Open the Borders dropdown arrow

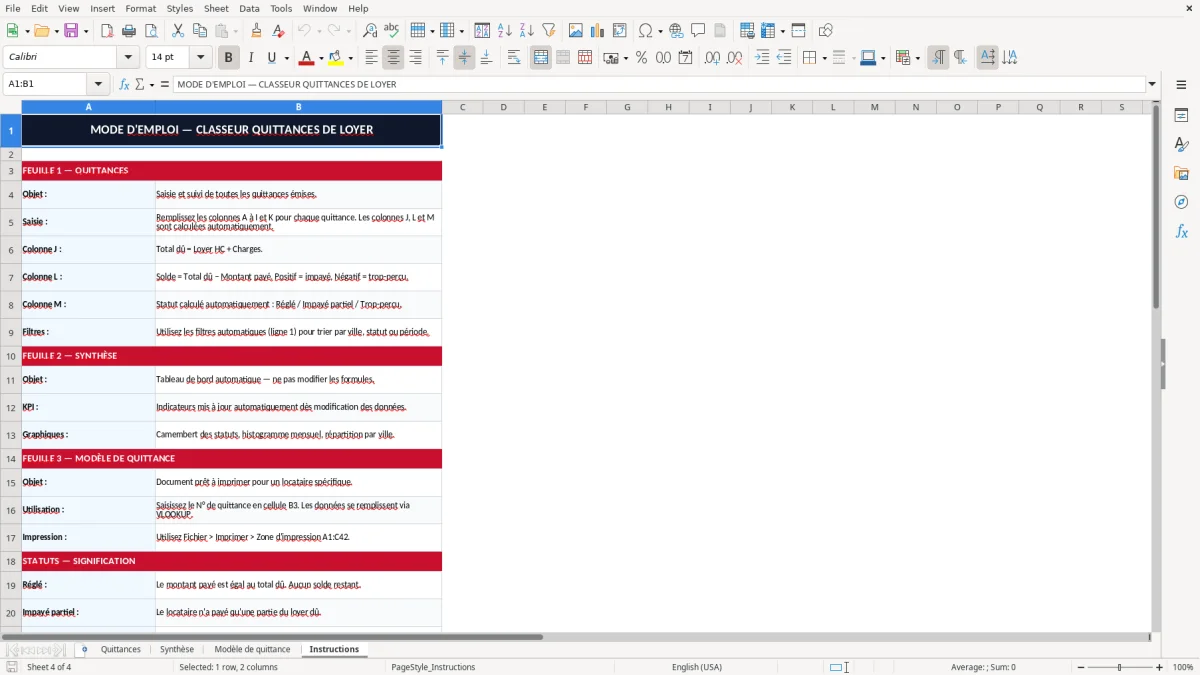pos(823,58)
